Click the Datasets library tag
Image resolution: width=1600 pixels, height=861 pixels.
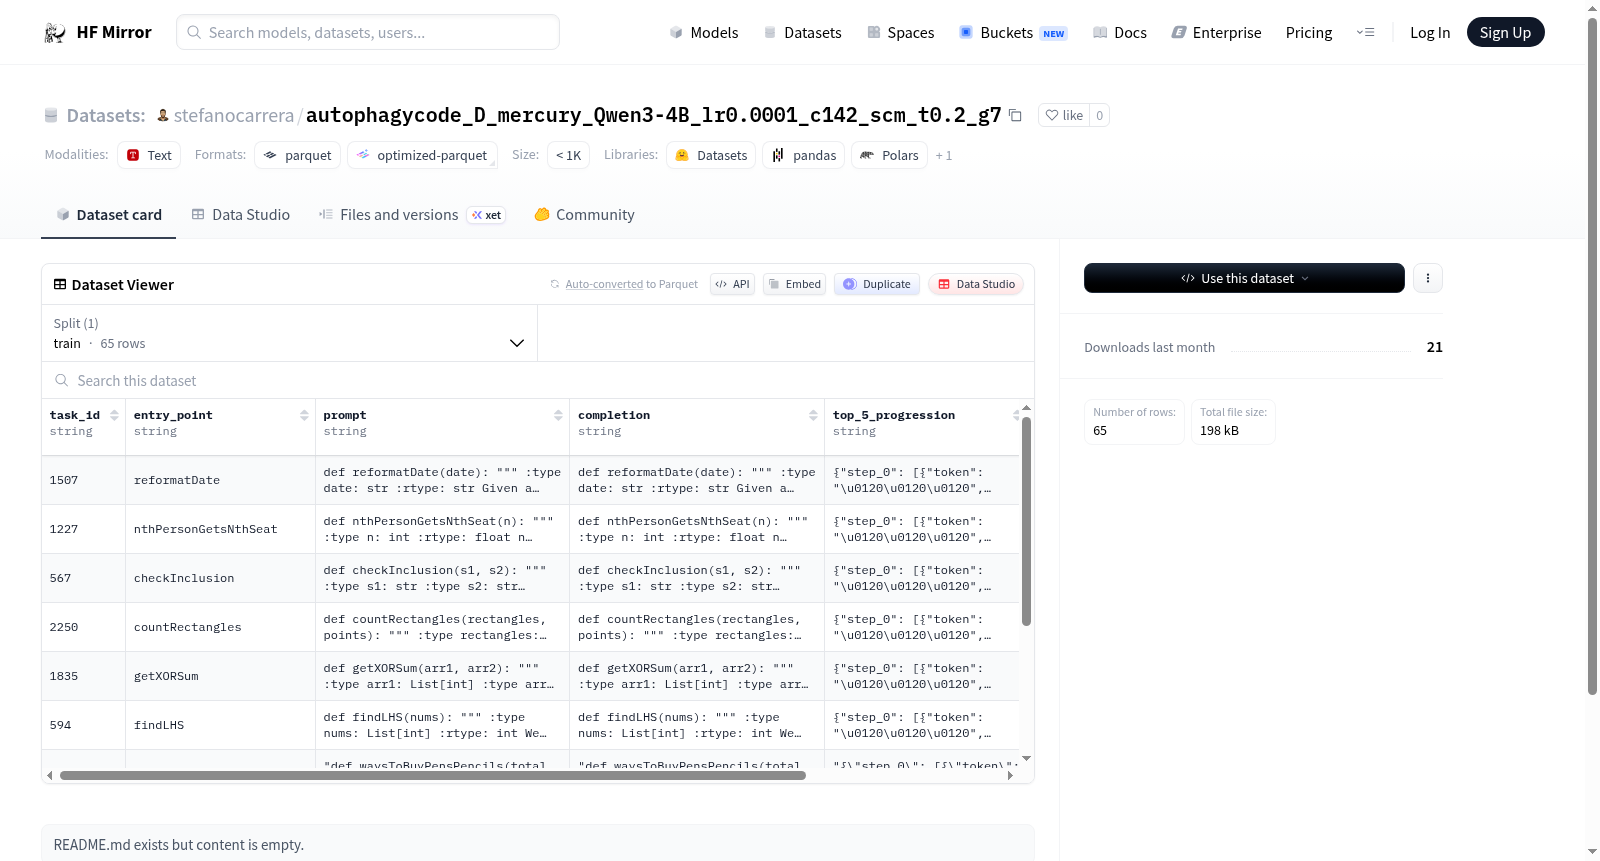pos(711,155)
